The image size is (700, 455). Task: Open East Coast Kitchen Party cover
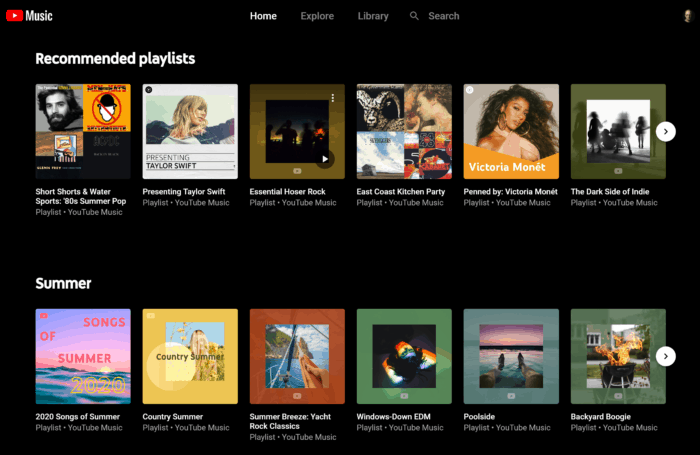coord(404,131)
